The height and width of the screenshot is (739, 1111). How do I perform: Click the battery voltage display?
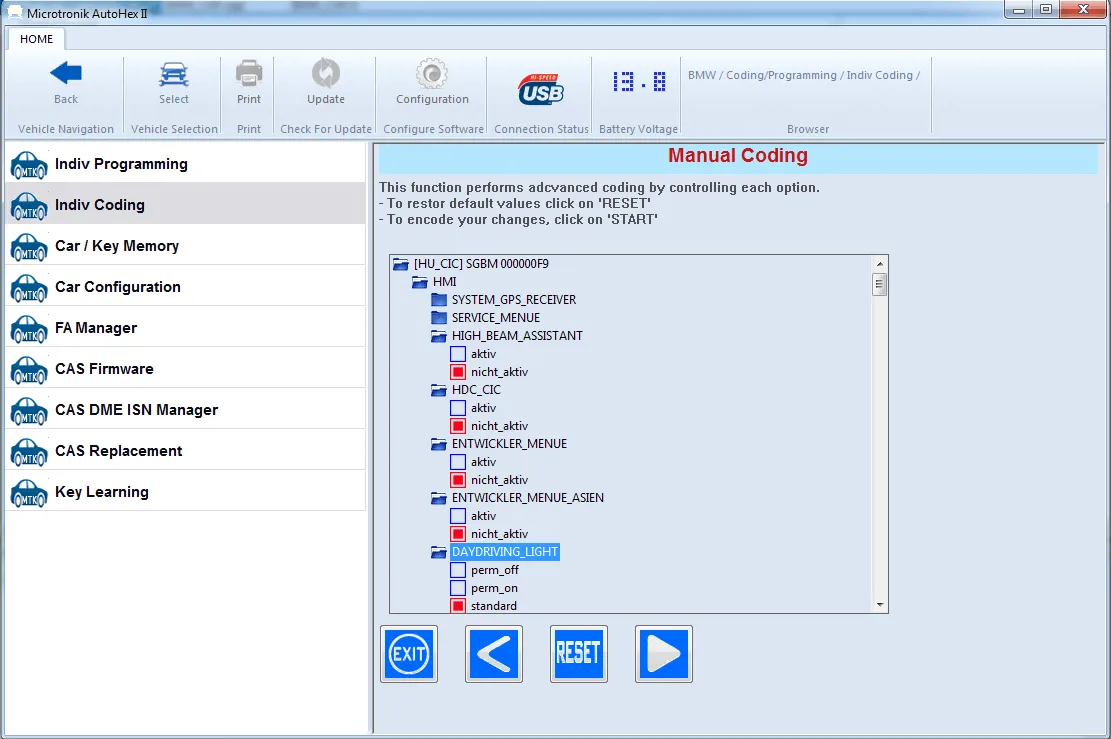coord(639,82)
